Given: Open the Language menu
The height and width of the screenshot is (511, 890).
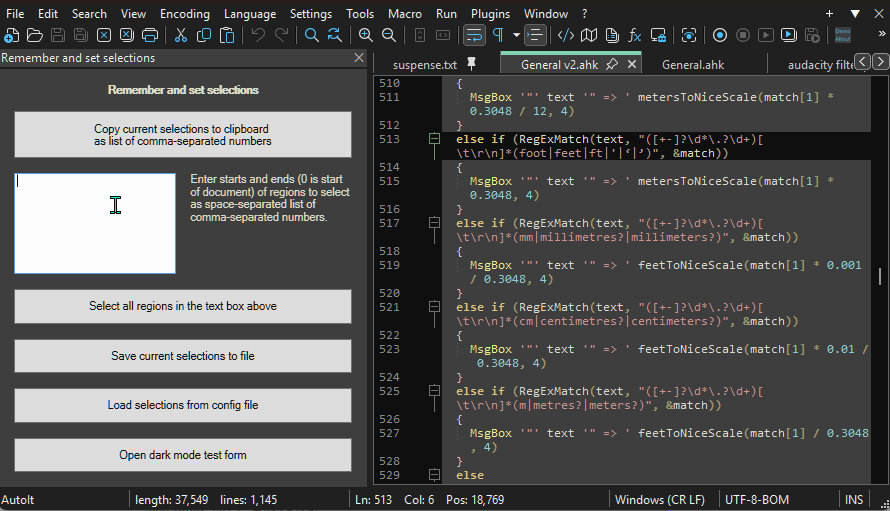Looking at the screenshot, I should coord(250,14).
